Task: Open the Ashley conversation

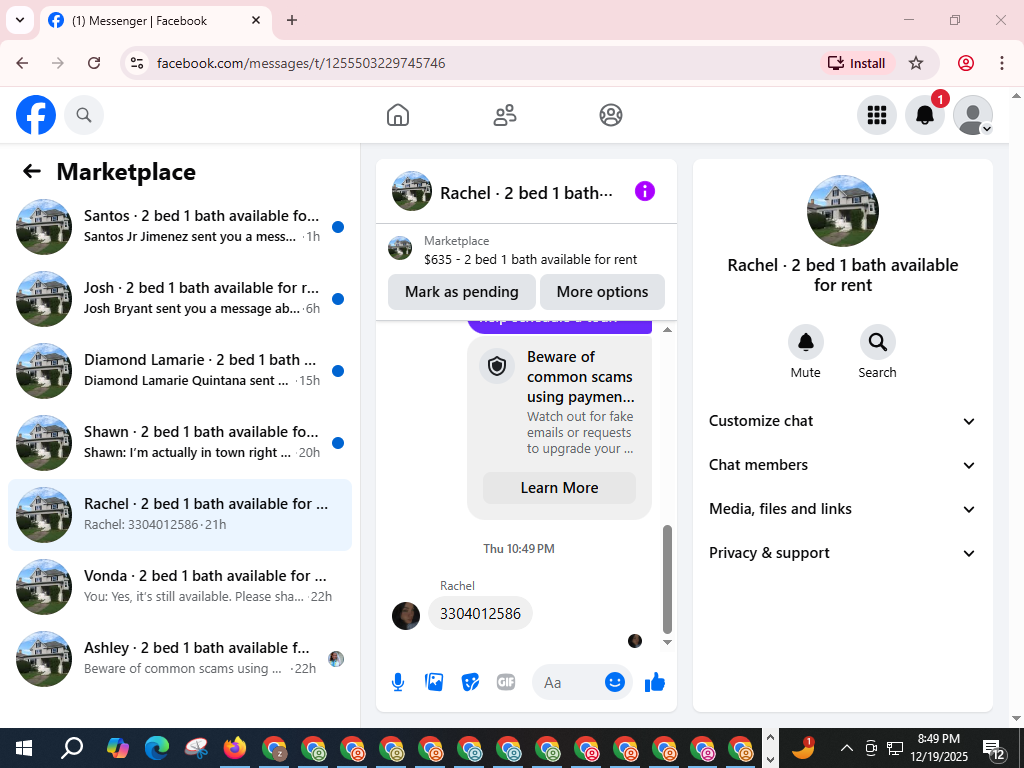Action: point(180,658)
